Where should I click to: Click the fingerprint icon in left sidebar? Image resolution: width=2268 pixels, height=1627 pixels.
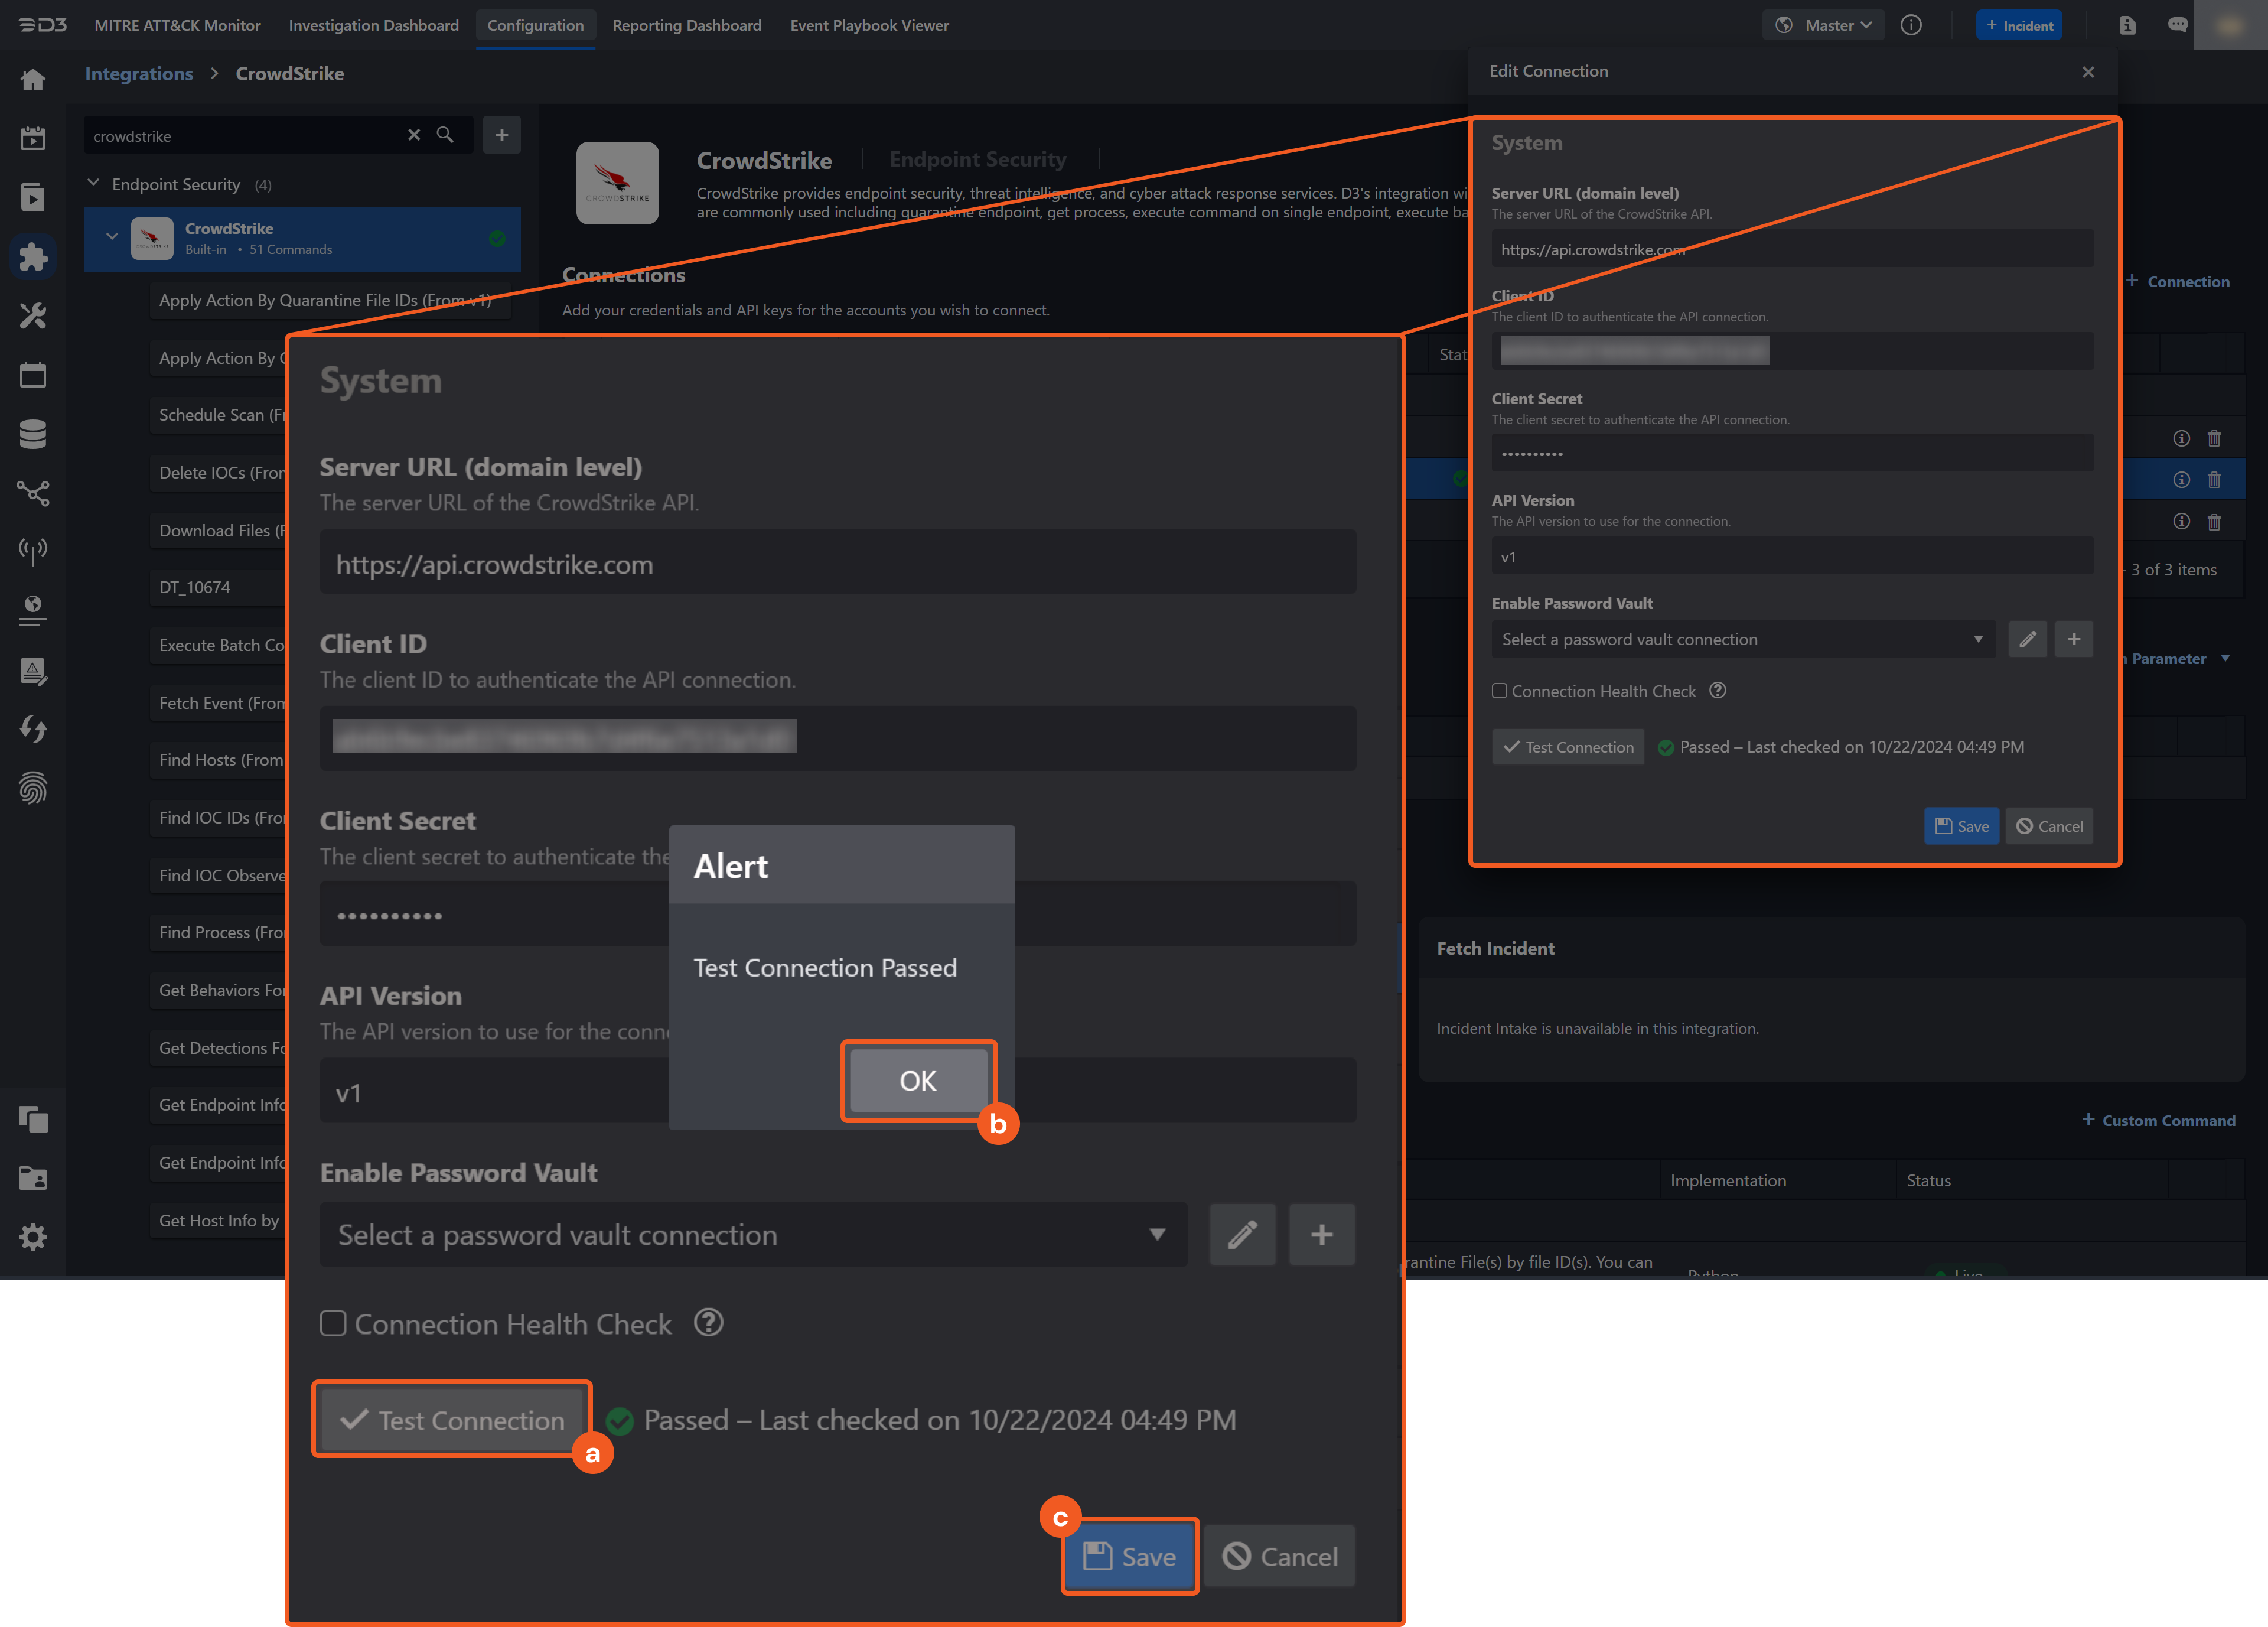click(33, 789)
